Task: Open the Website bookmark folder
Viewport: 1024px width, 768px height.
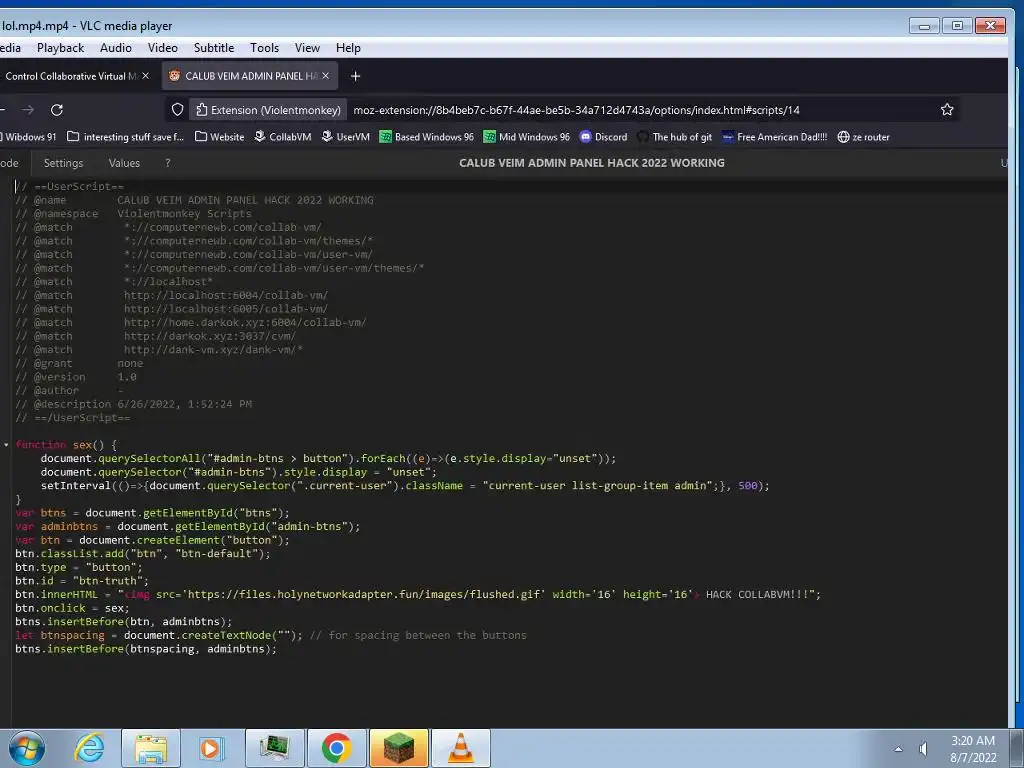Action: click(x=219, y=137)
